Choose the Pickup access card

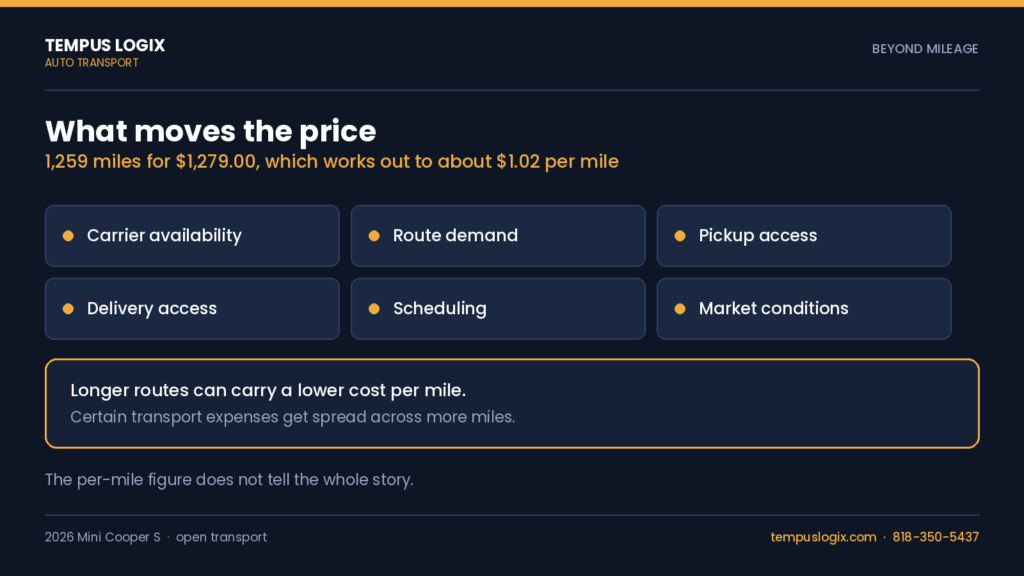click(x=804, y=236)
